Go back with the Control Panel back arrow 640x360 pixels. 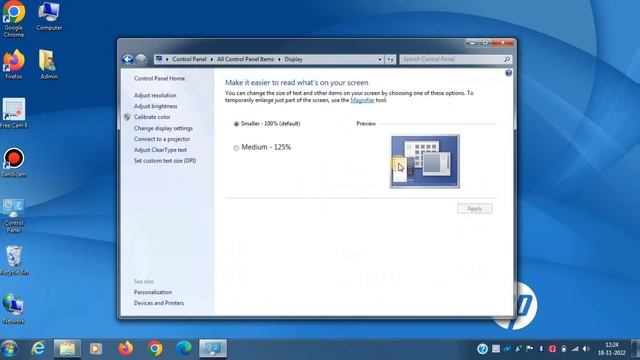128,60
